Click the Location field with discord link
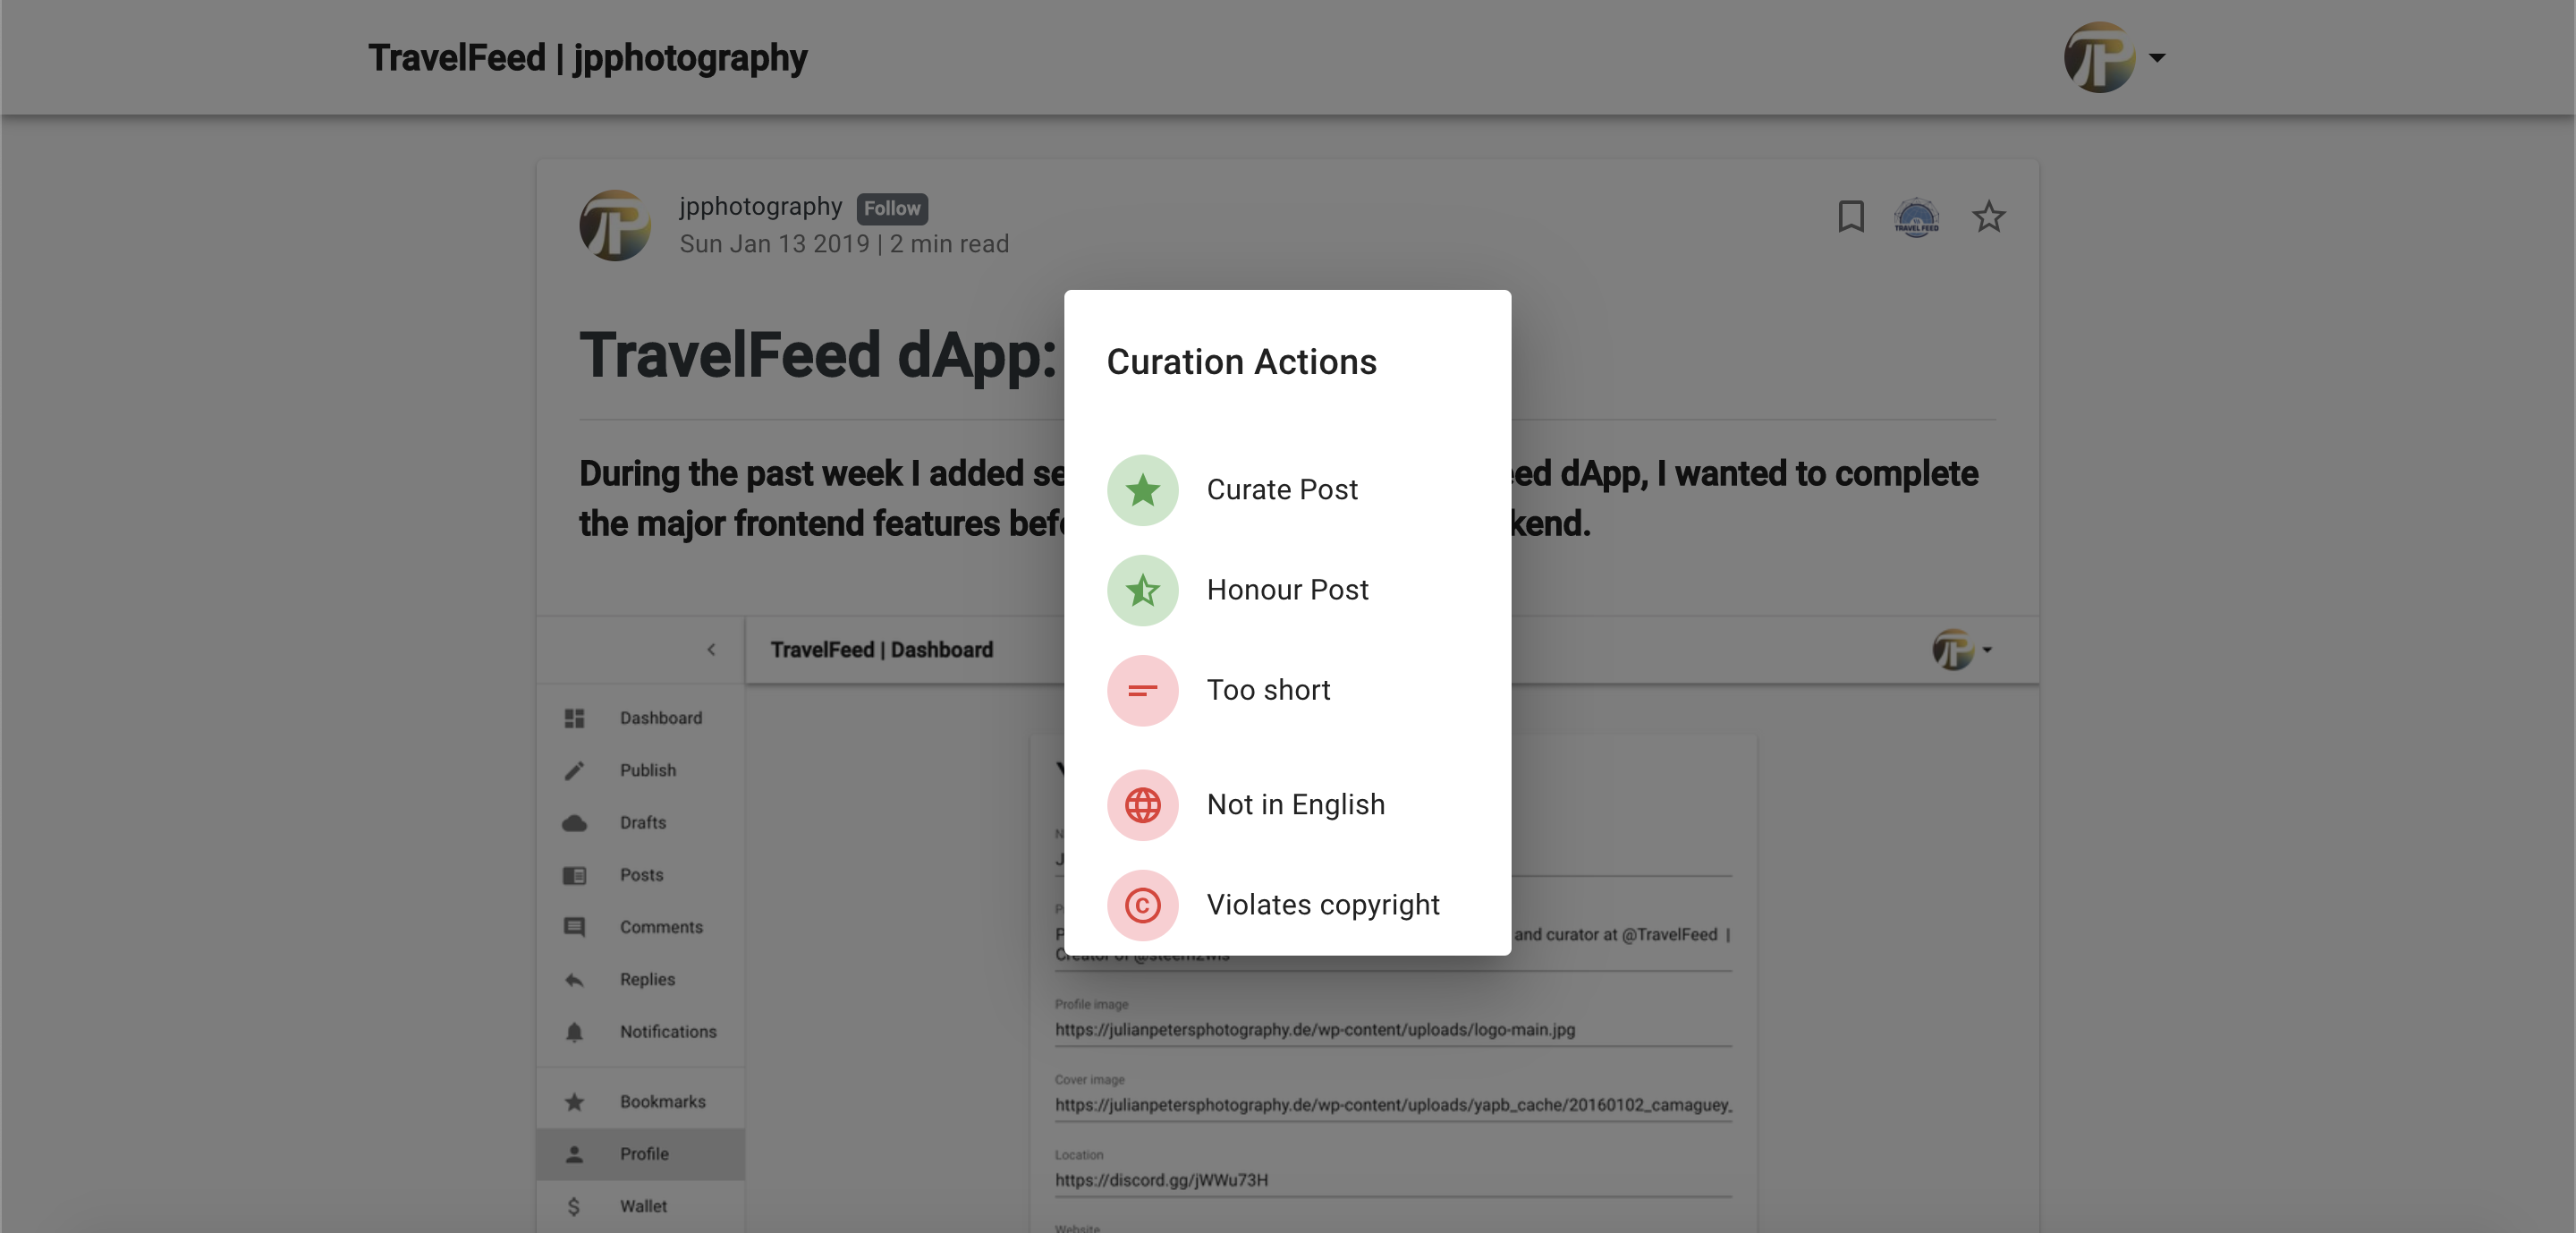This screenshot has width=2576, height=1233. coord(1392,1180)
